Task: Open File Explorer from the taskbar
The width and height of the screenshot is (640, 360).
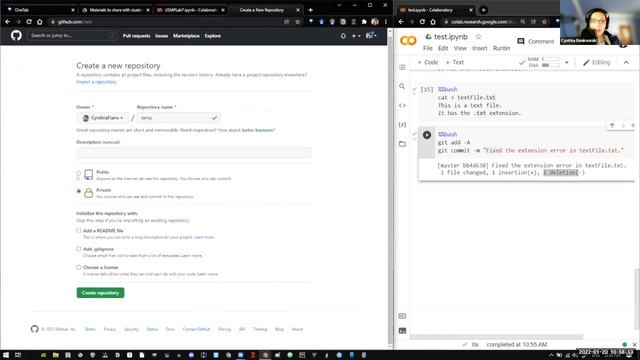Action: coord(56,355)
